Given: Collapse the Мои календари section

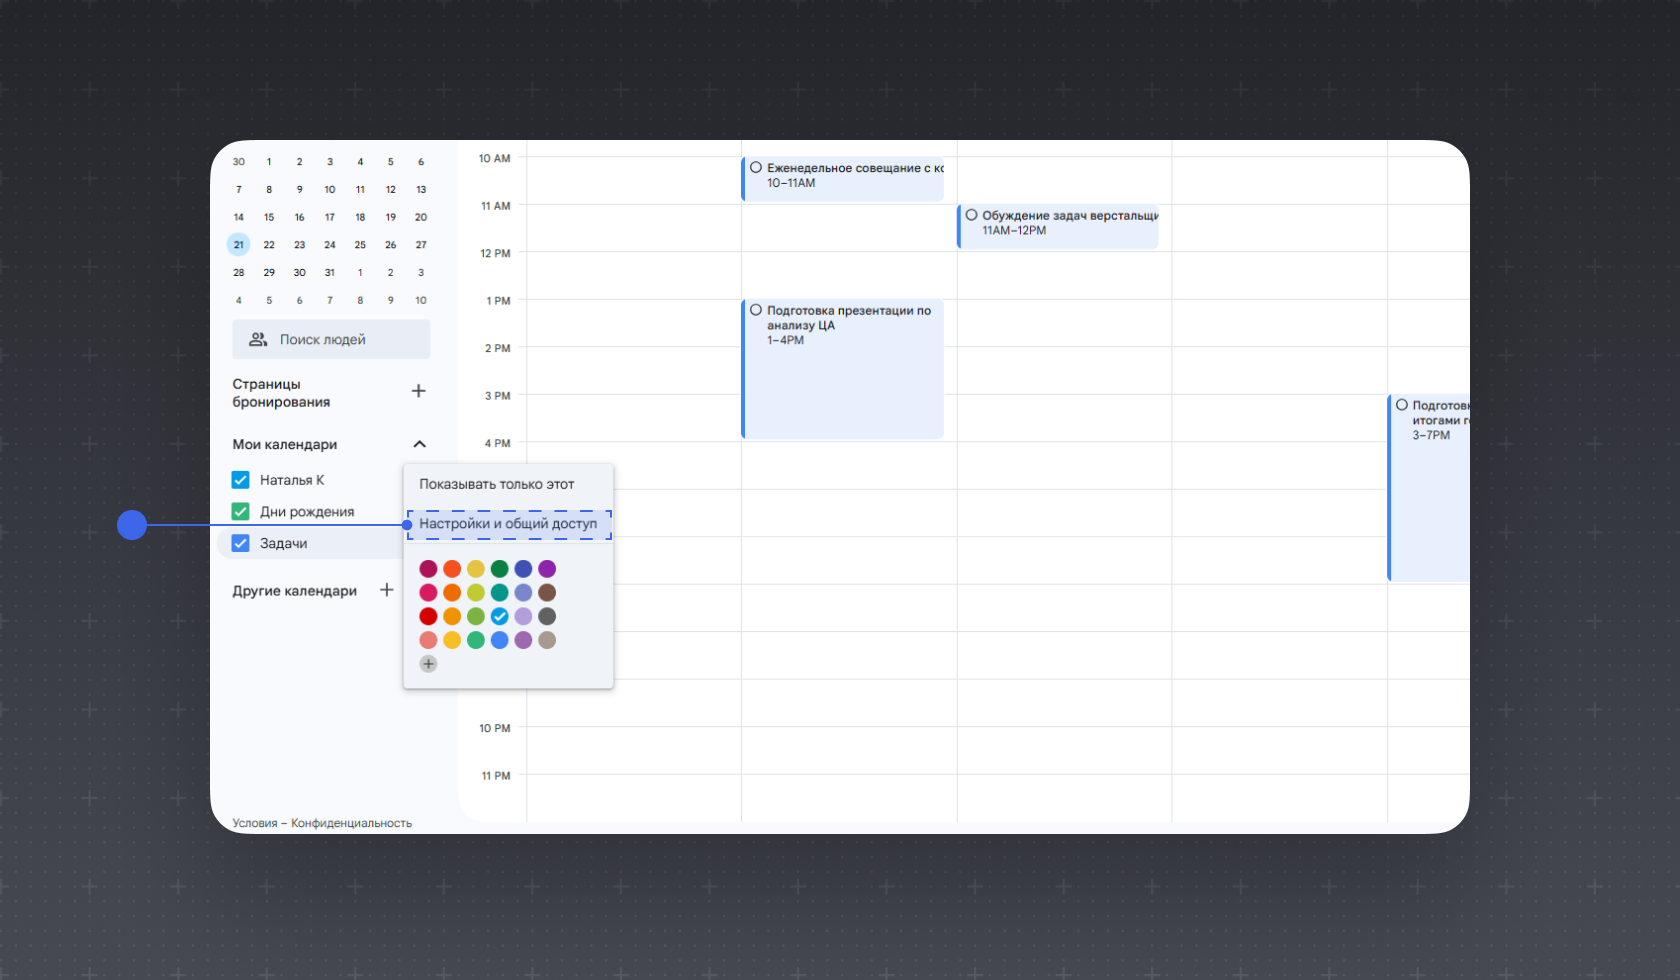Looking at the screenshot, I should pyautogui.click(x=420, y=444).
